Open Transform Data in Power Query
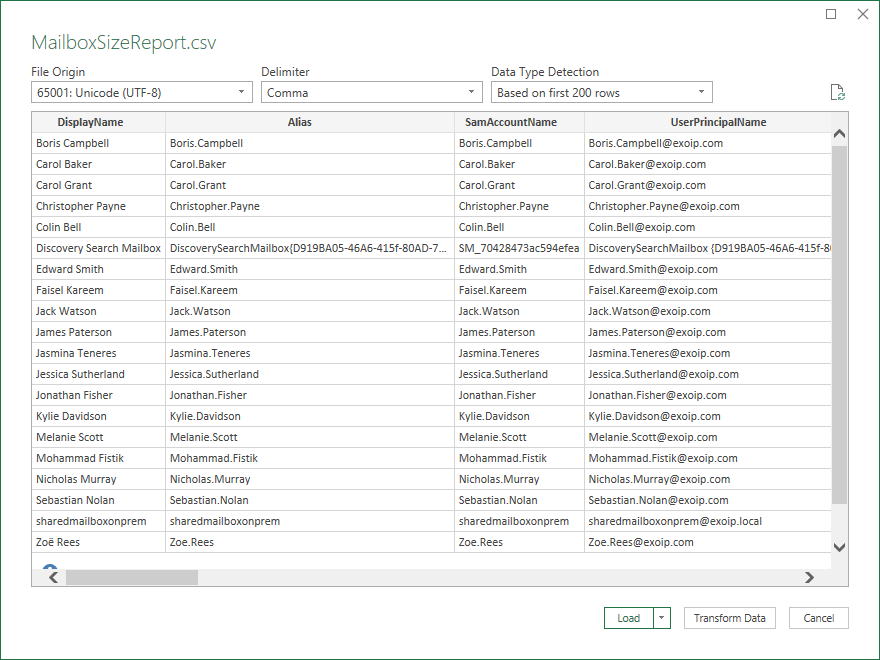The width and height of the screenshot is (880, 660). click(x=729, y=618)
